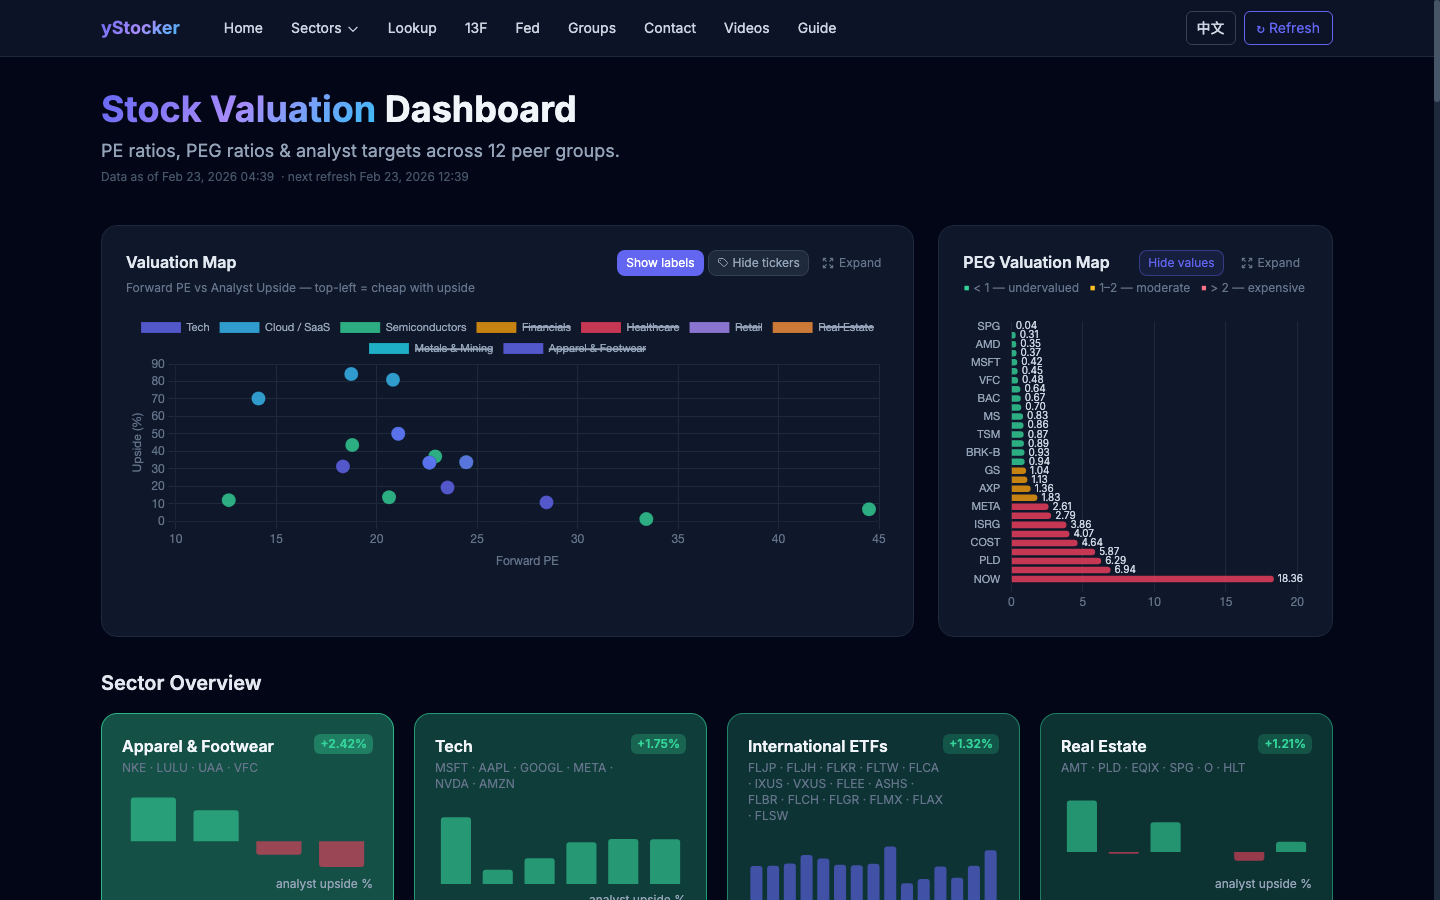Toggle the Hide tickers option

pos(758,262)
